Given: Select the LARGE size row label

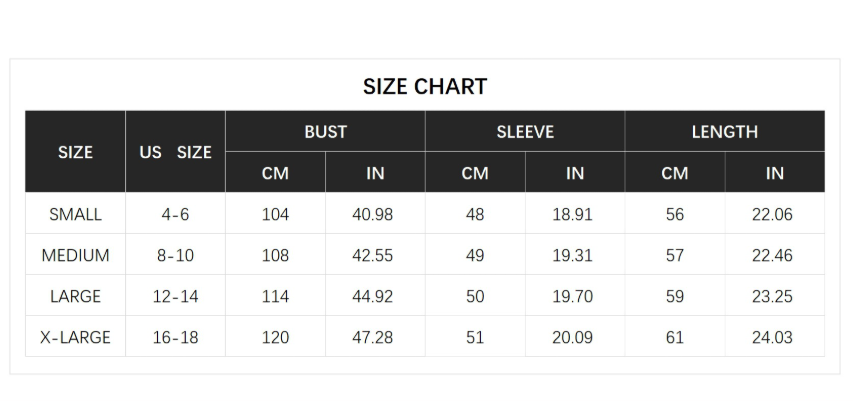Looking at the screenshot, I should tap(75, 296).
